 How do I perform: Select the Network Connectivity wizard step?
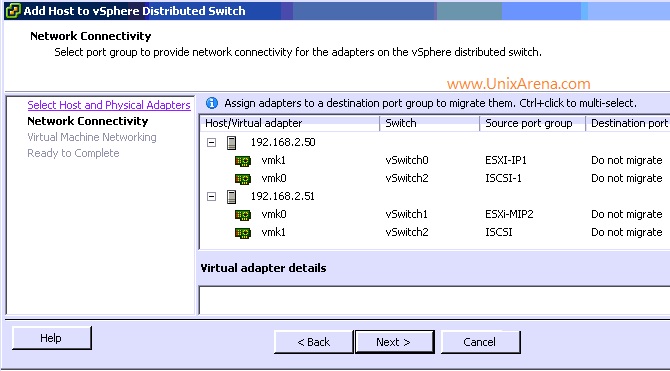[x=88, y=121]
